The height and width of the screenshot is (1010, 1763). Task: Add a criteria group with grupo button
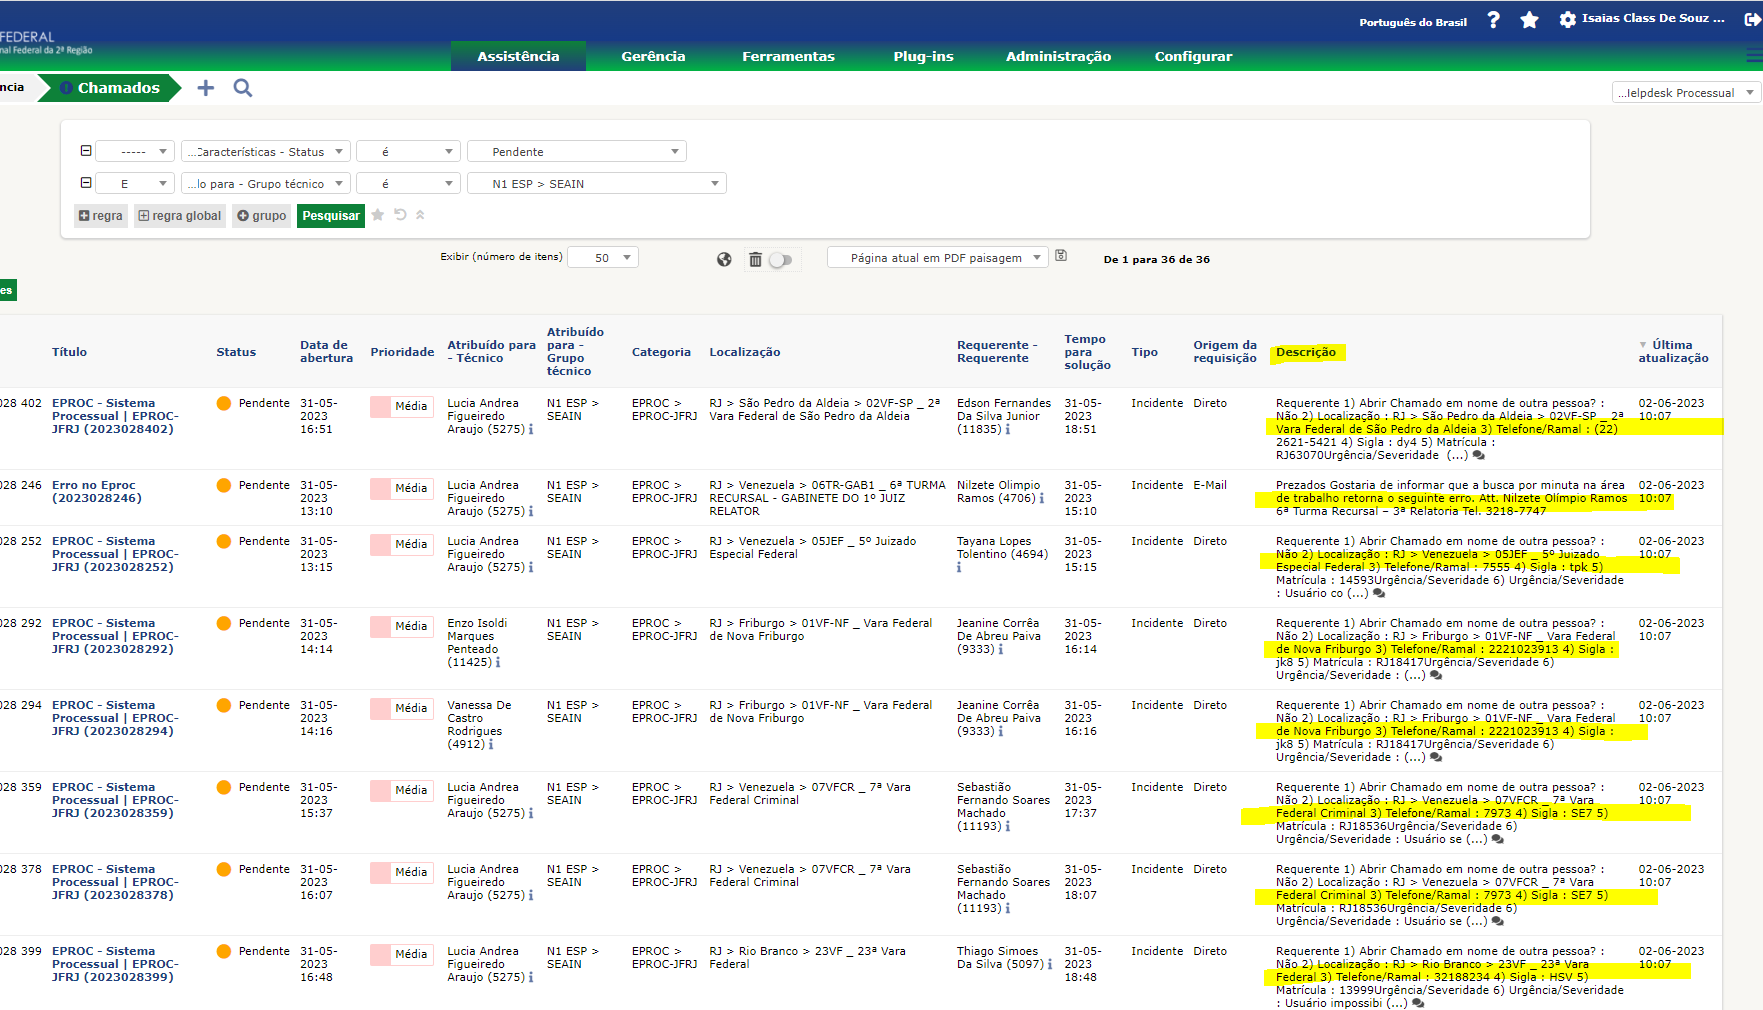click(x=262, y=216)
